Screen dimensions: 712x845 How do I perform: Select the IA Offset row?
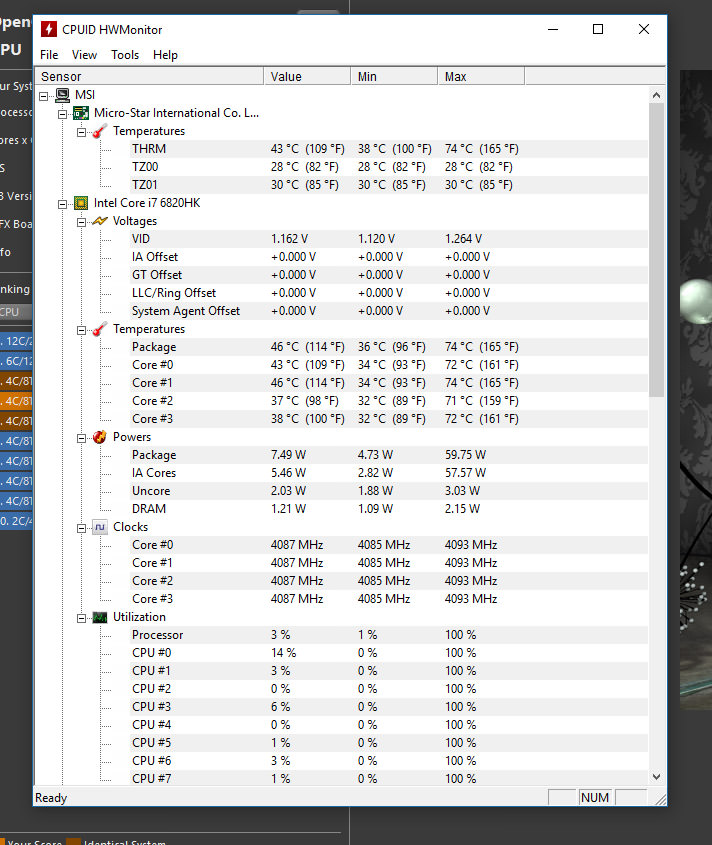click(x=388, y=257)
